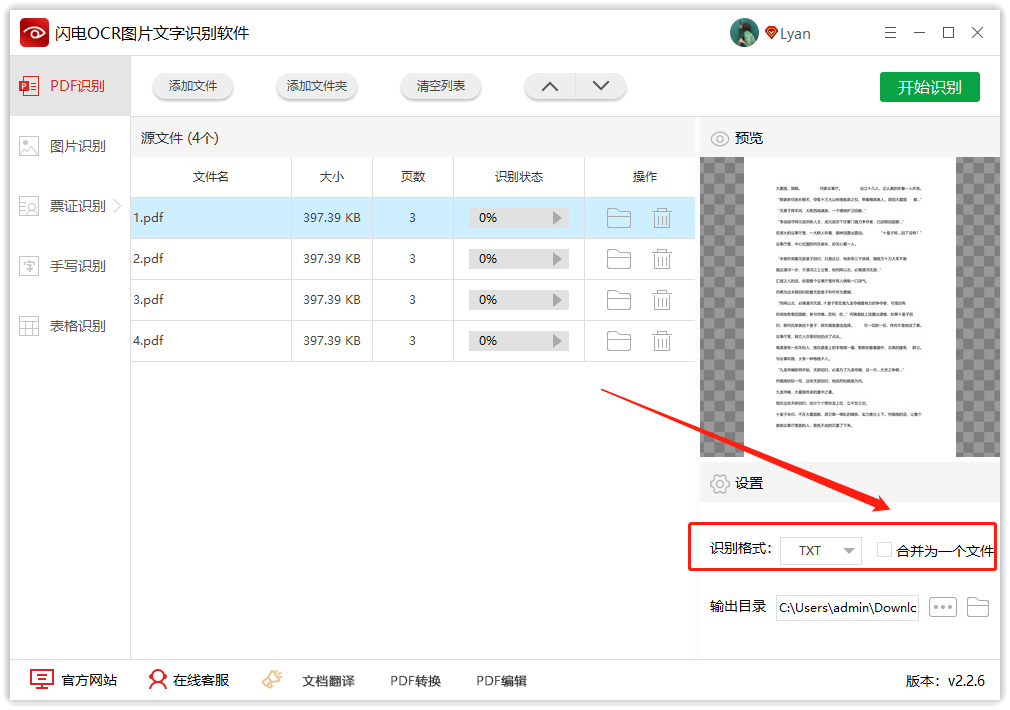Delete 4.pdf with its trash icon
1010x710 pixels.
coord(662,341)
